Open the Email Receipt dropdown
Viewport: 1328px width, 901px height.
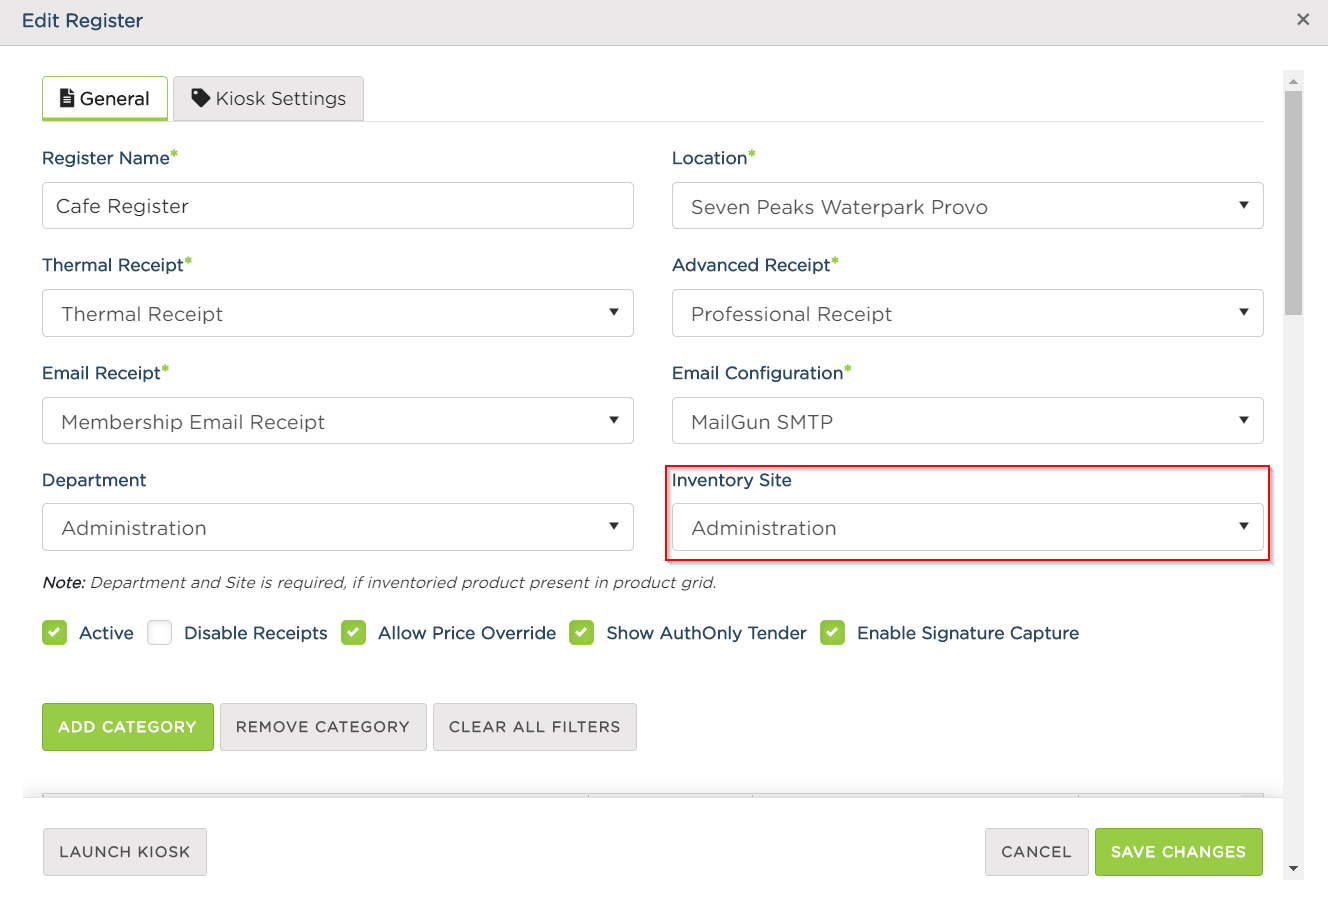(338, 421)
